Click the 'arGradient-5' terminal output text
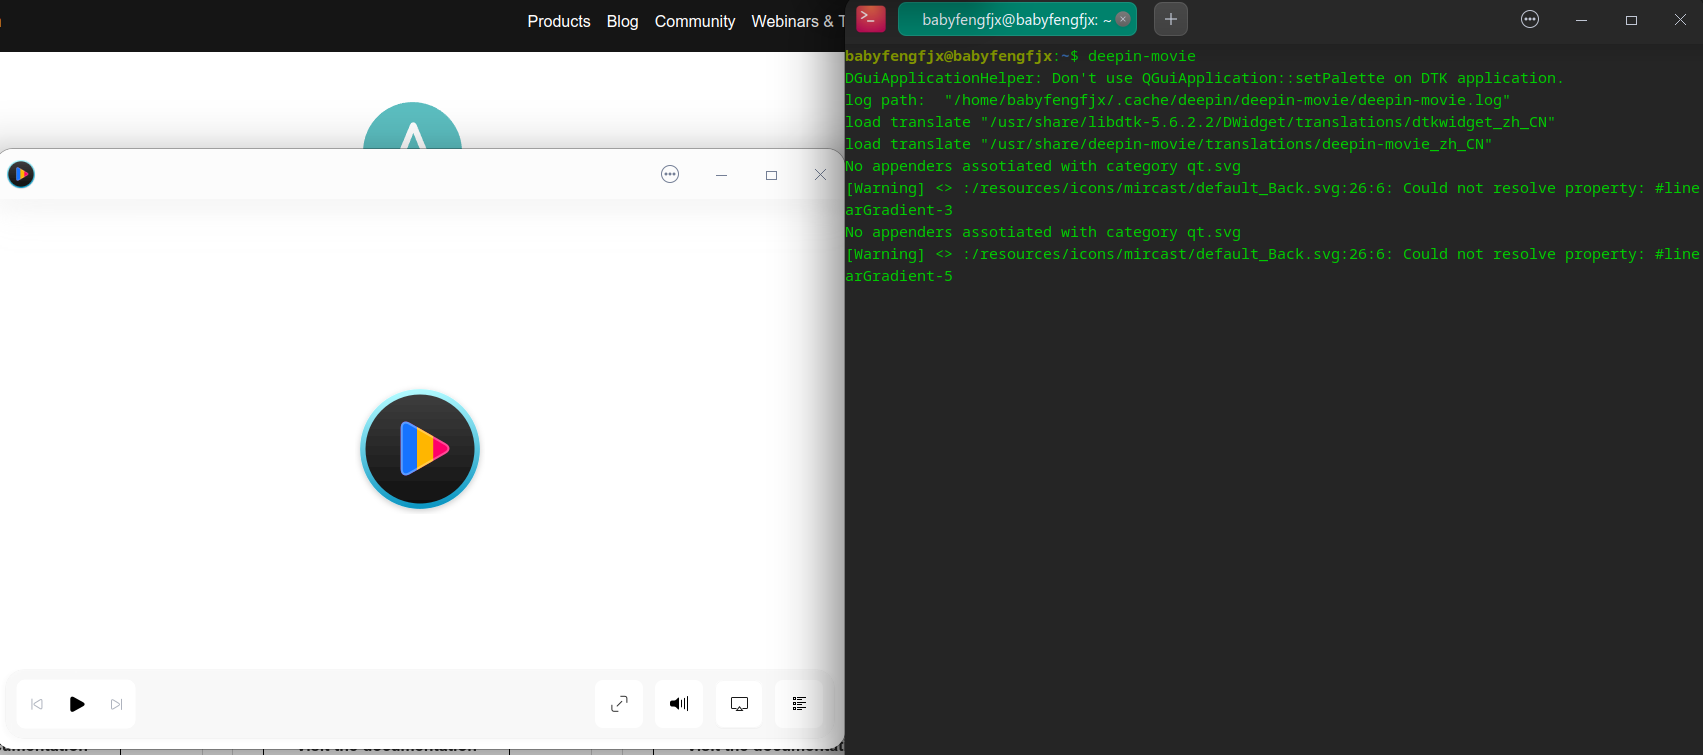 pos(899,276)
